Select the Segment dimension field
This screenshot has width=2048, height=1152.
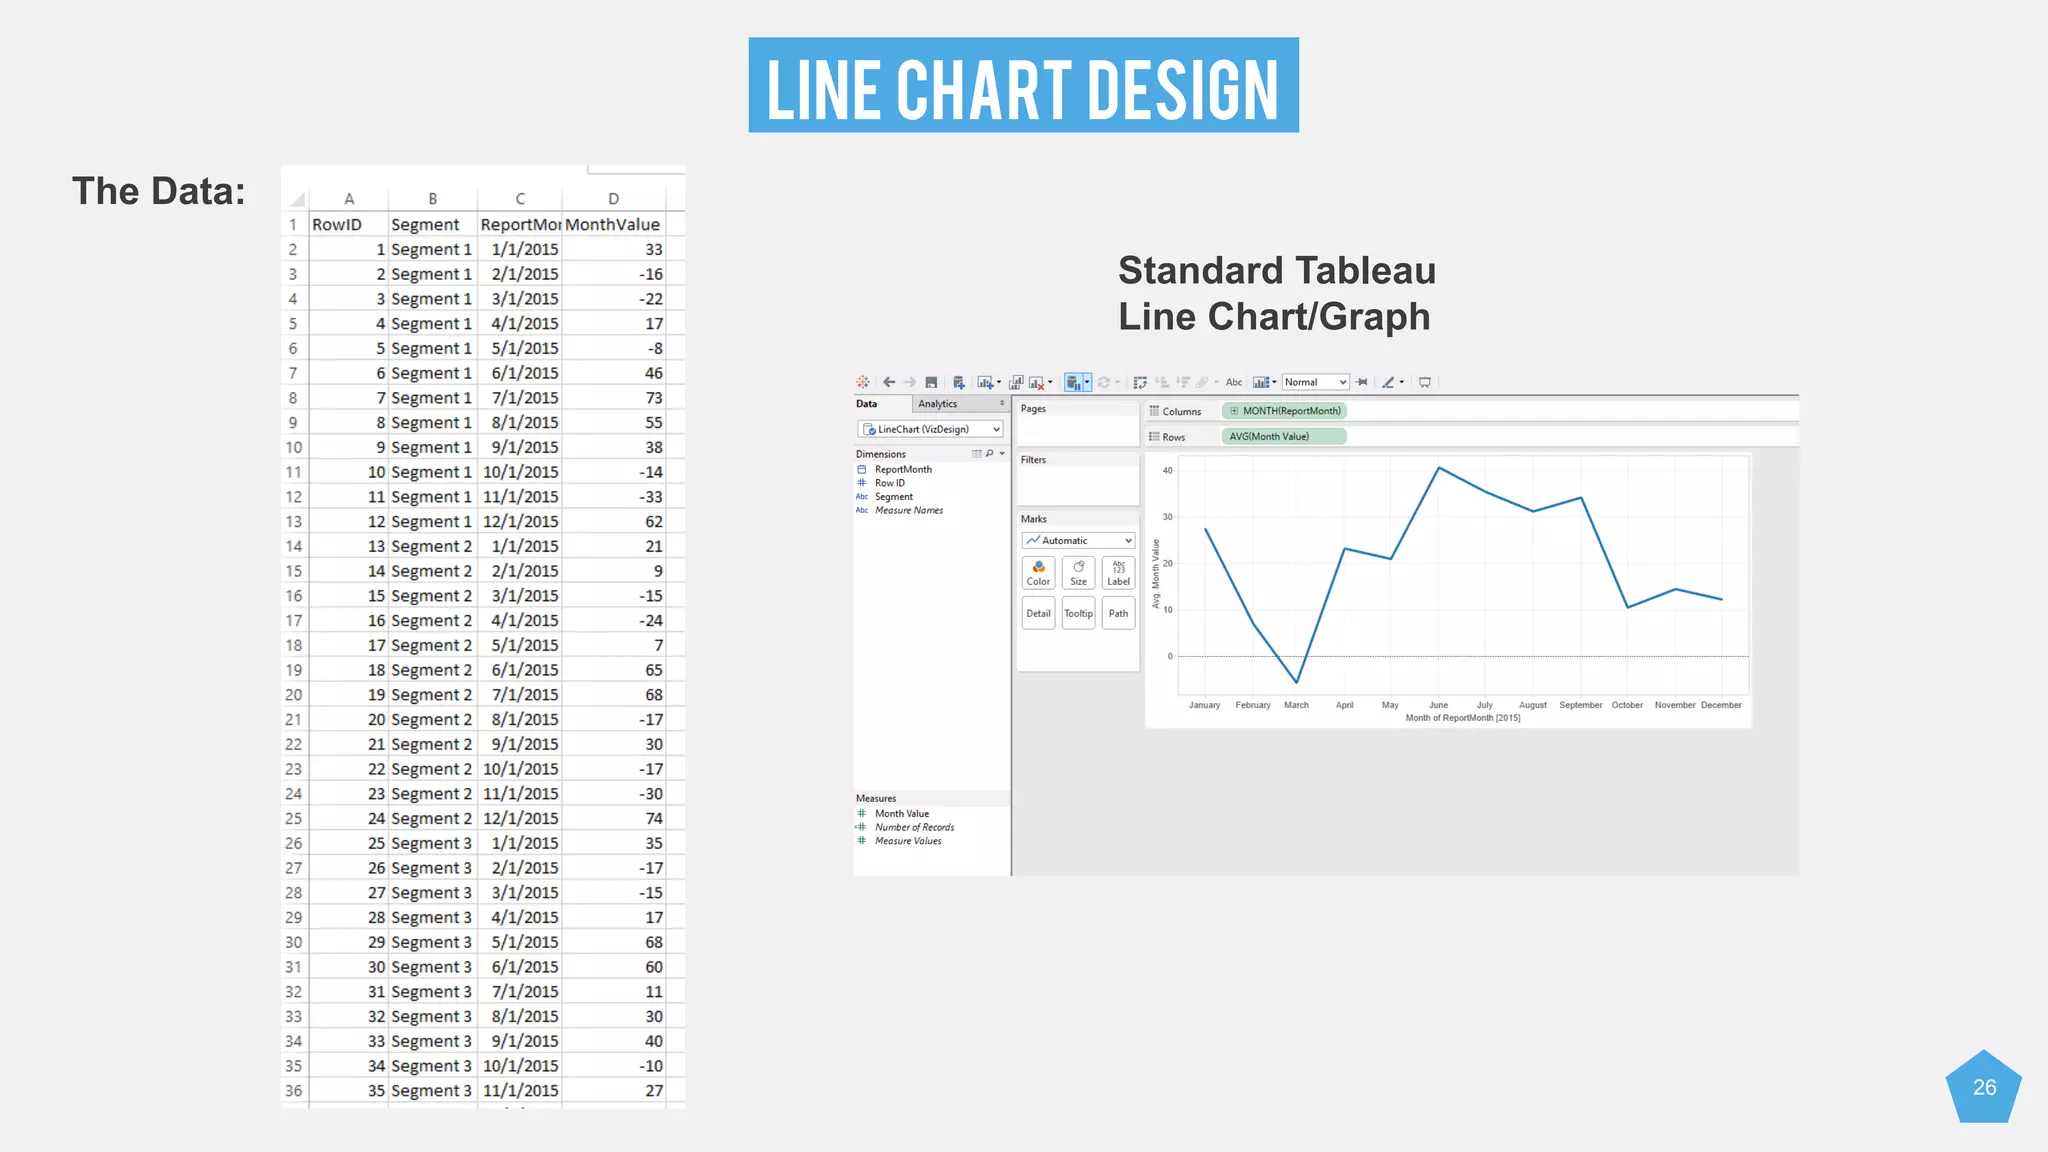[893, 497]
